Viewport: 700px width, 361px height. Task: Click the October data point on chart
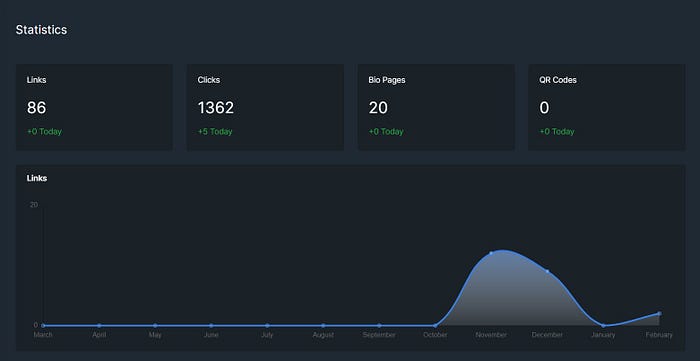click(x=435, y=325)
